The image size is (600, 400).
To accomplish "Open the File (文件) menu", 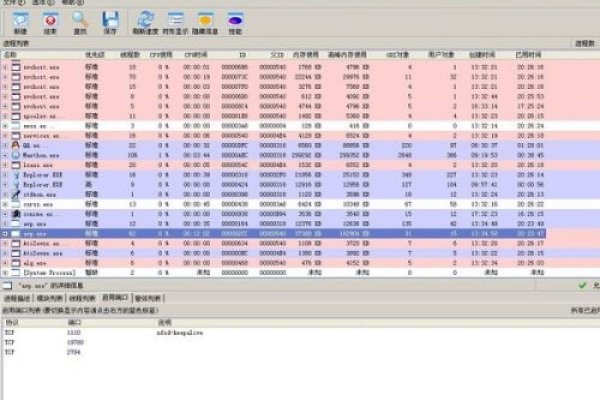I will (x=10, y=3).
